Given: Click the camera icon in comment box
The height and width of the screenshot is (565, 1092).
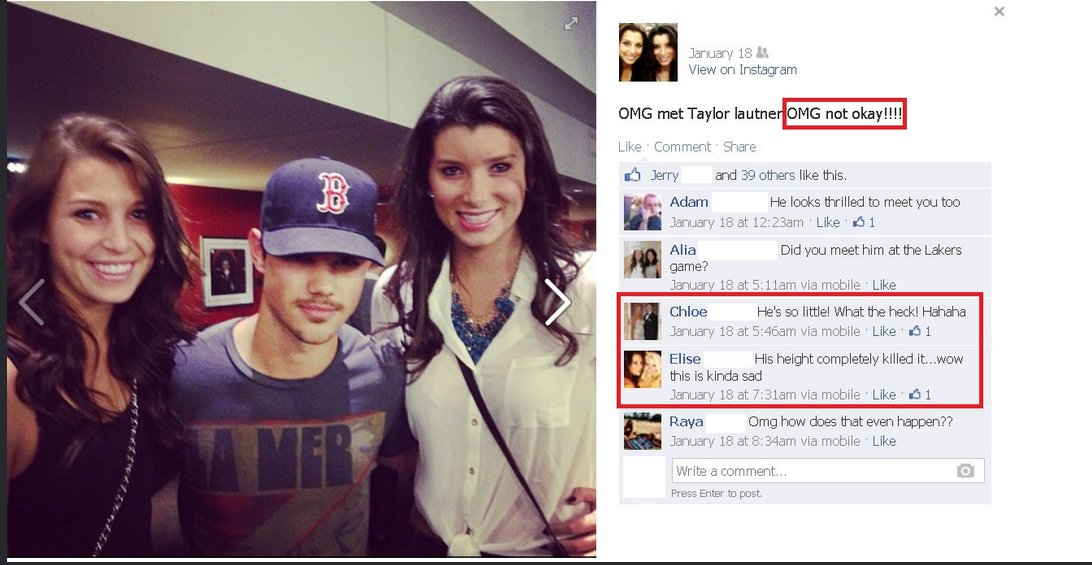Looking at the screenshot, I should pyautogui.click(x=965, y=471).
